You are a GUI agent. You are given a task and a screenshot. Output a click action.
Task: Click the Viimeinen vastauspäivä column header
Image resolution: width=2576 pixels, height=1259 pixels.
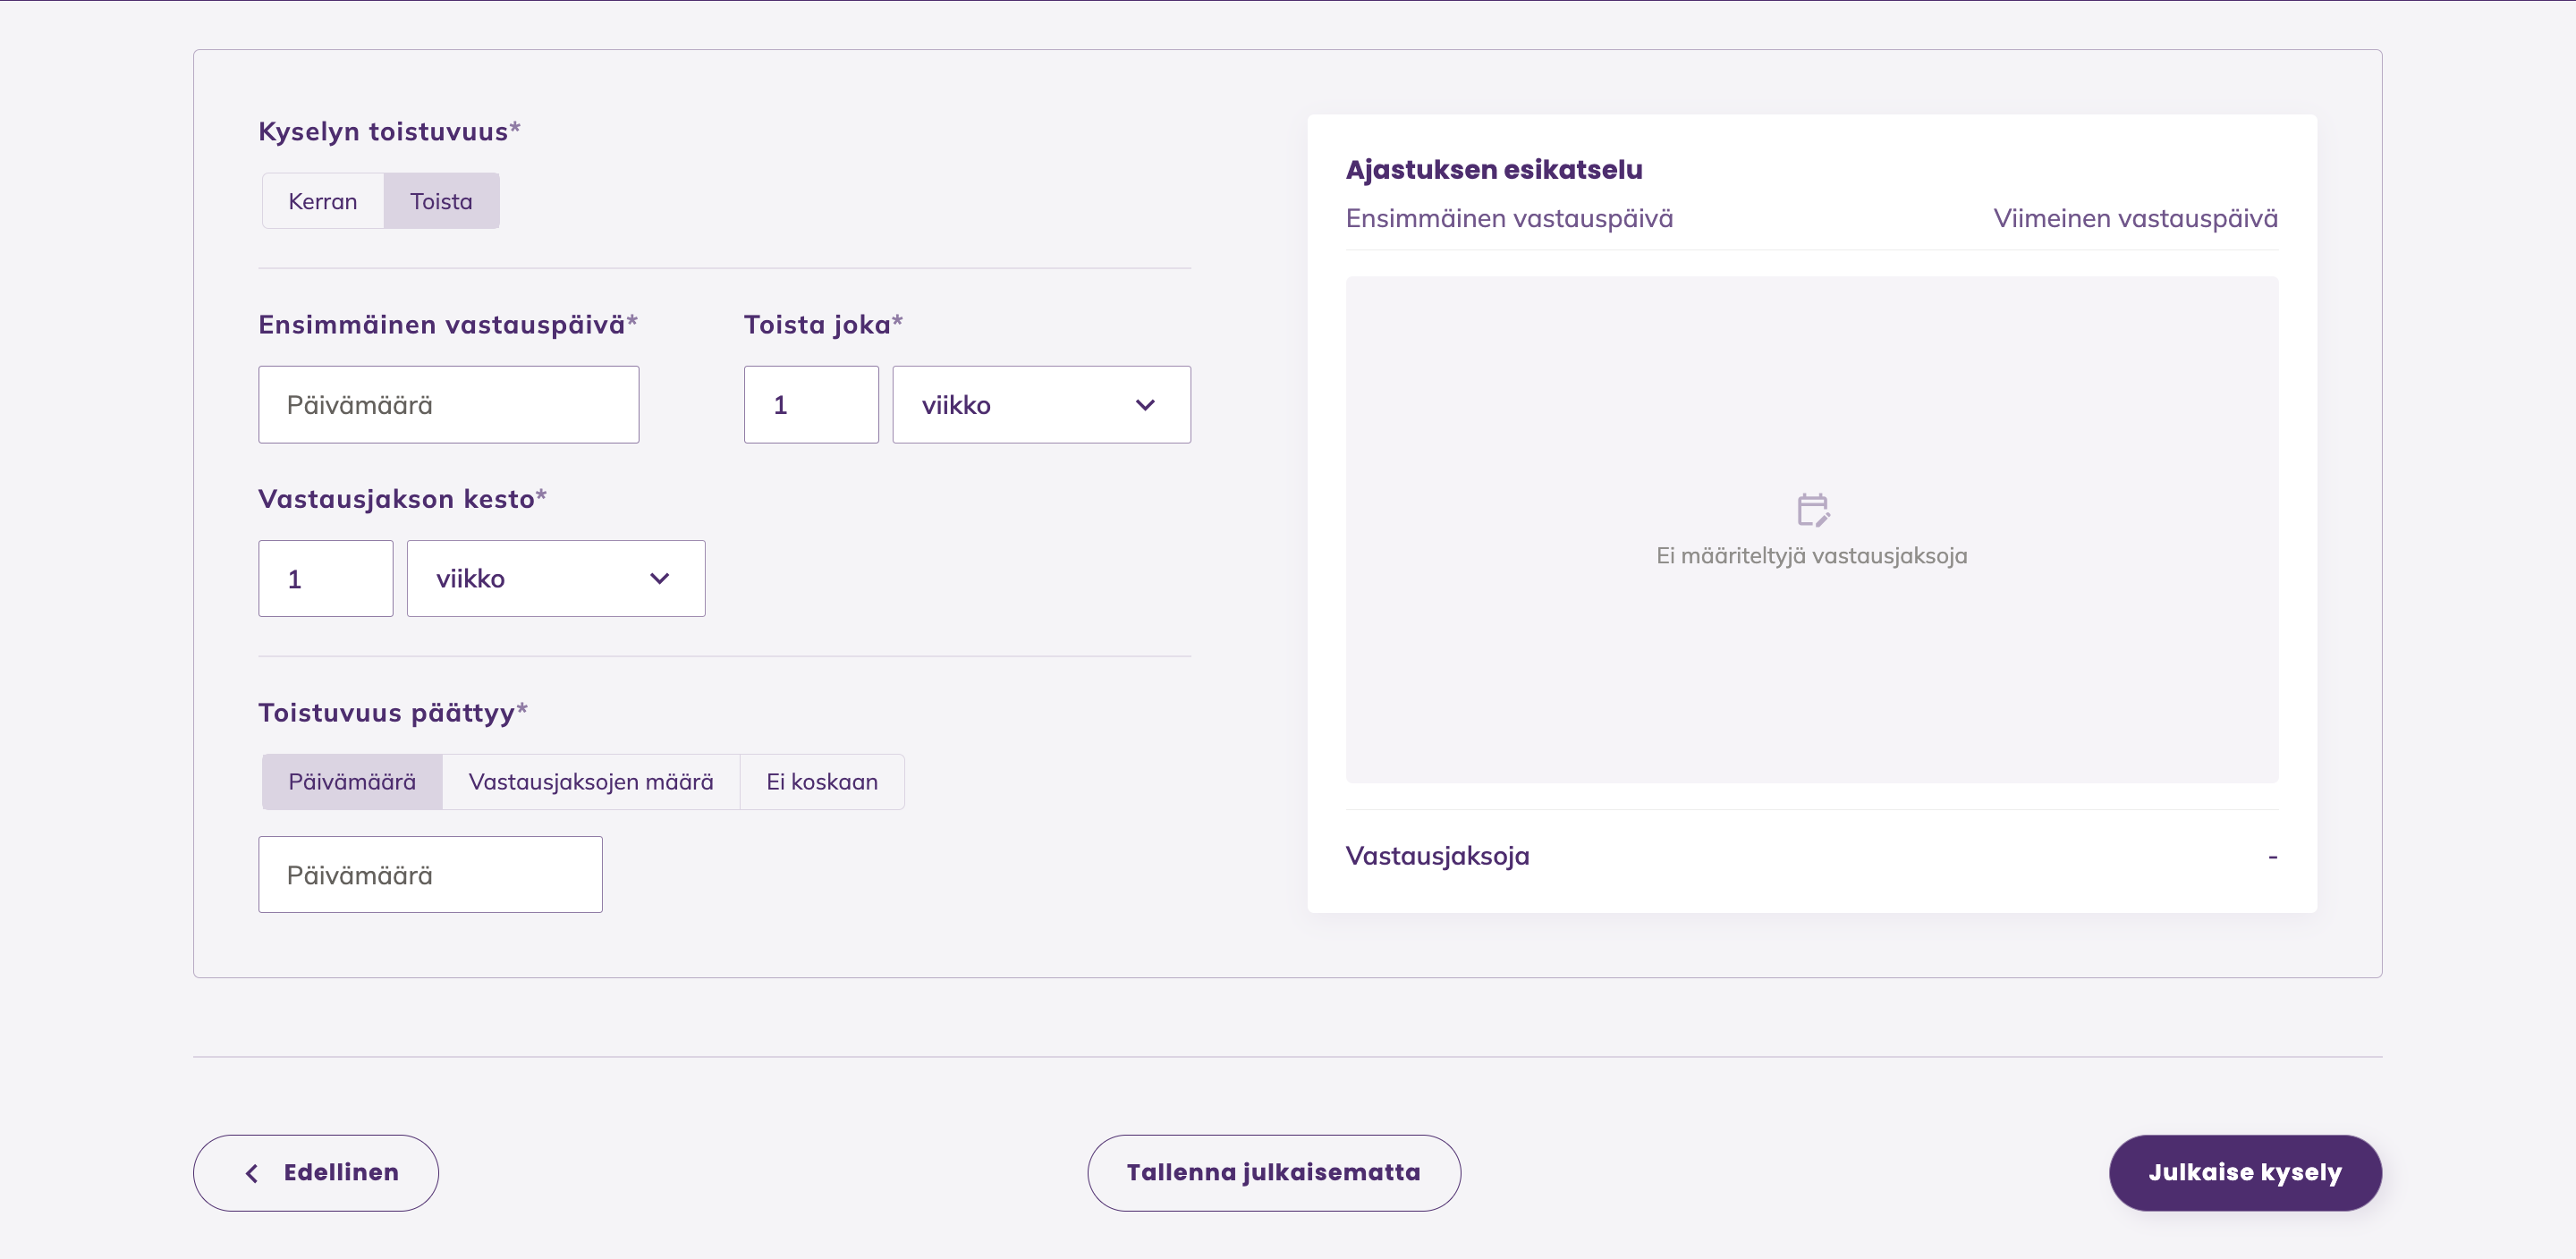(2135, 219)
